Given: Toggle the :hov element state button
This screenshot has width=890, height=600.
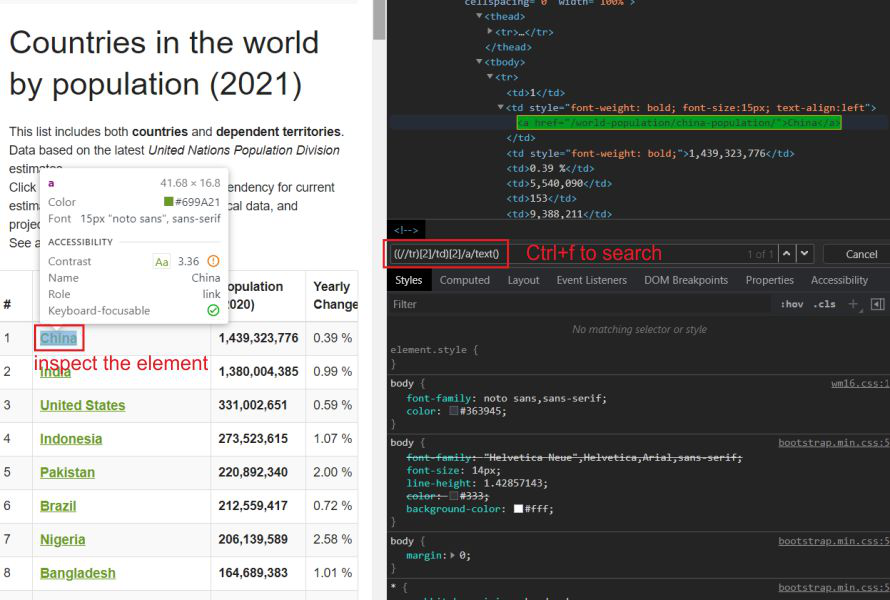Looking at the screenshot, I should [x=792, y=304].
